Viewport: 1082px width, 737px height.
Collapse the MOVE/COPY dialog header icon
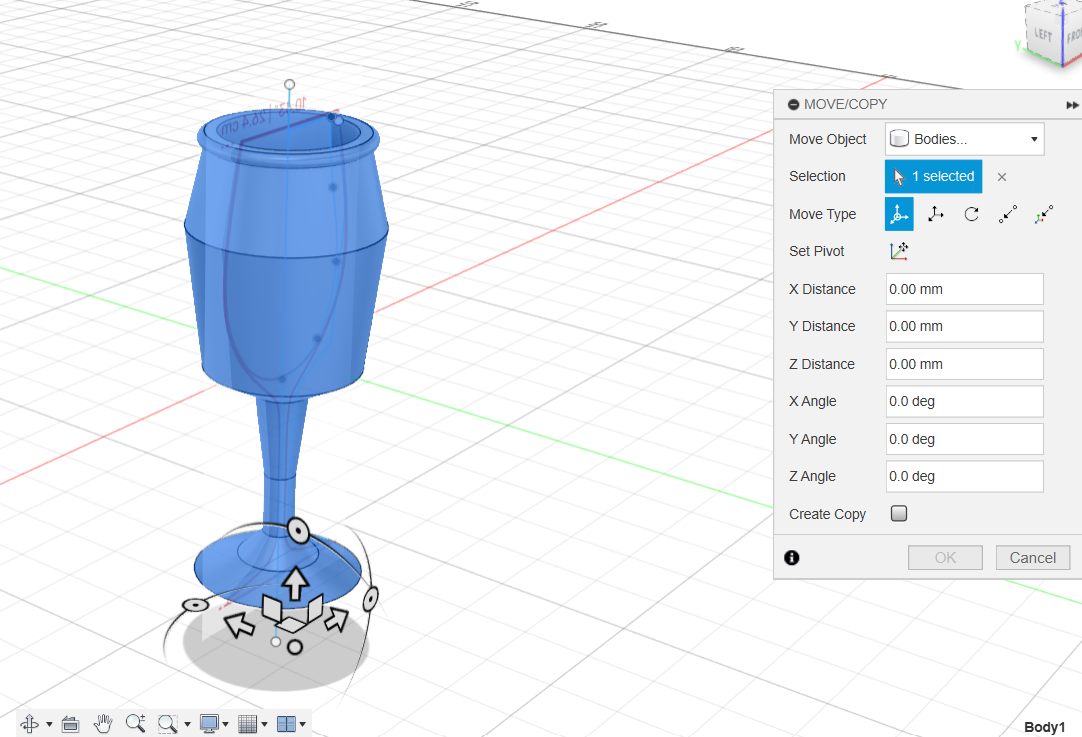click(x=794, y=104)
